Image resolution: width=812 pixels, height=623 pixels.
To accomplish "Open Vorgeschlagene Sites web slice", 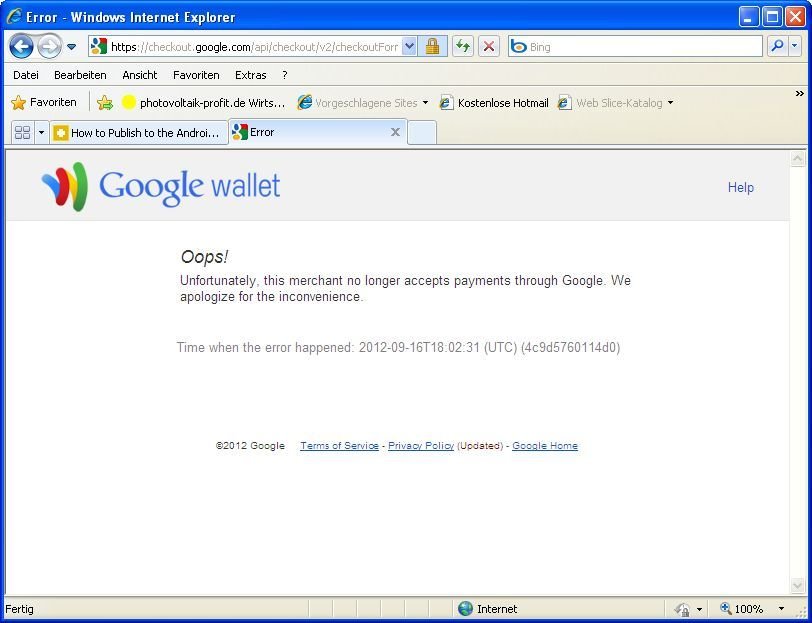I will click(362, 103).
